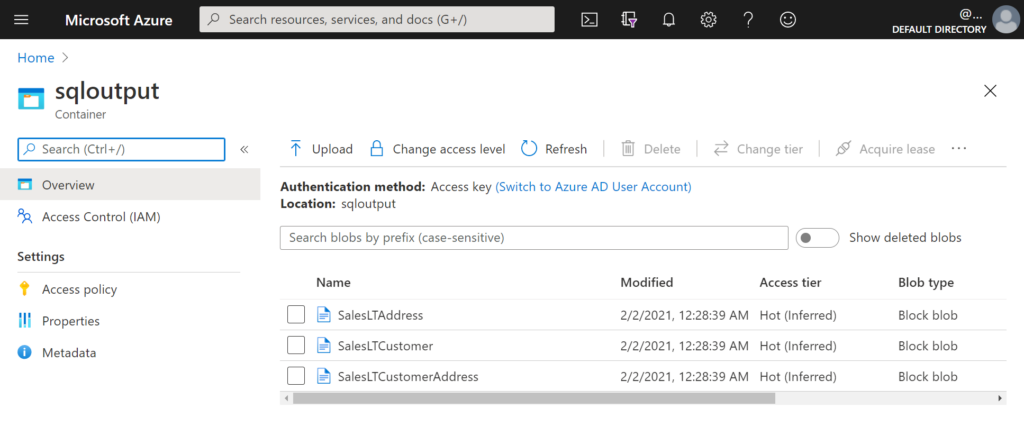
Task: Click the Change tier arrows icon
Action: tap(720, 149)
